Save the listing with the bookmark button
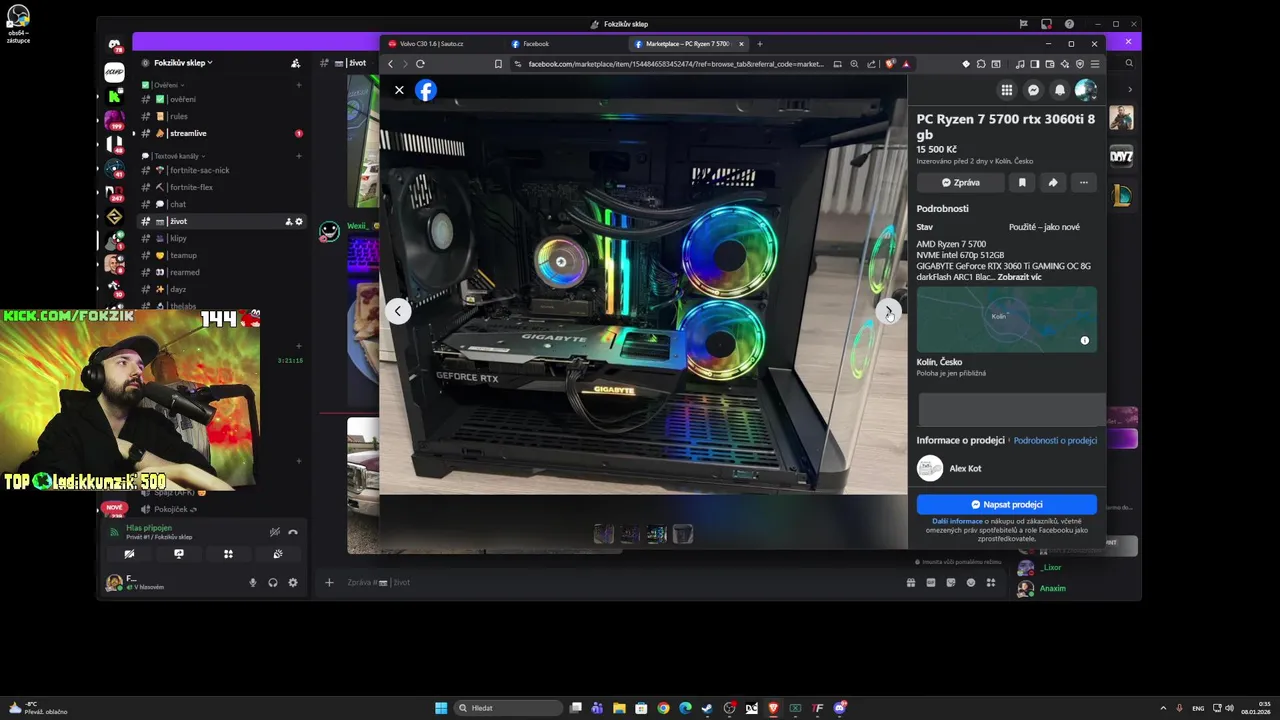The height and width of the screenshot is (720, 1280). 1022,183
